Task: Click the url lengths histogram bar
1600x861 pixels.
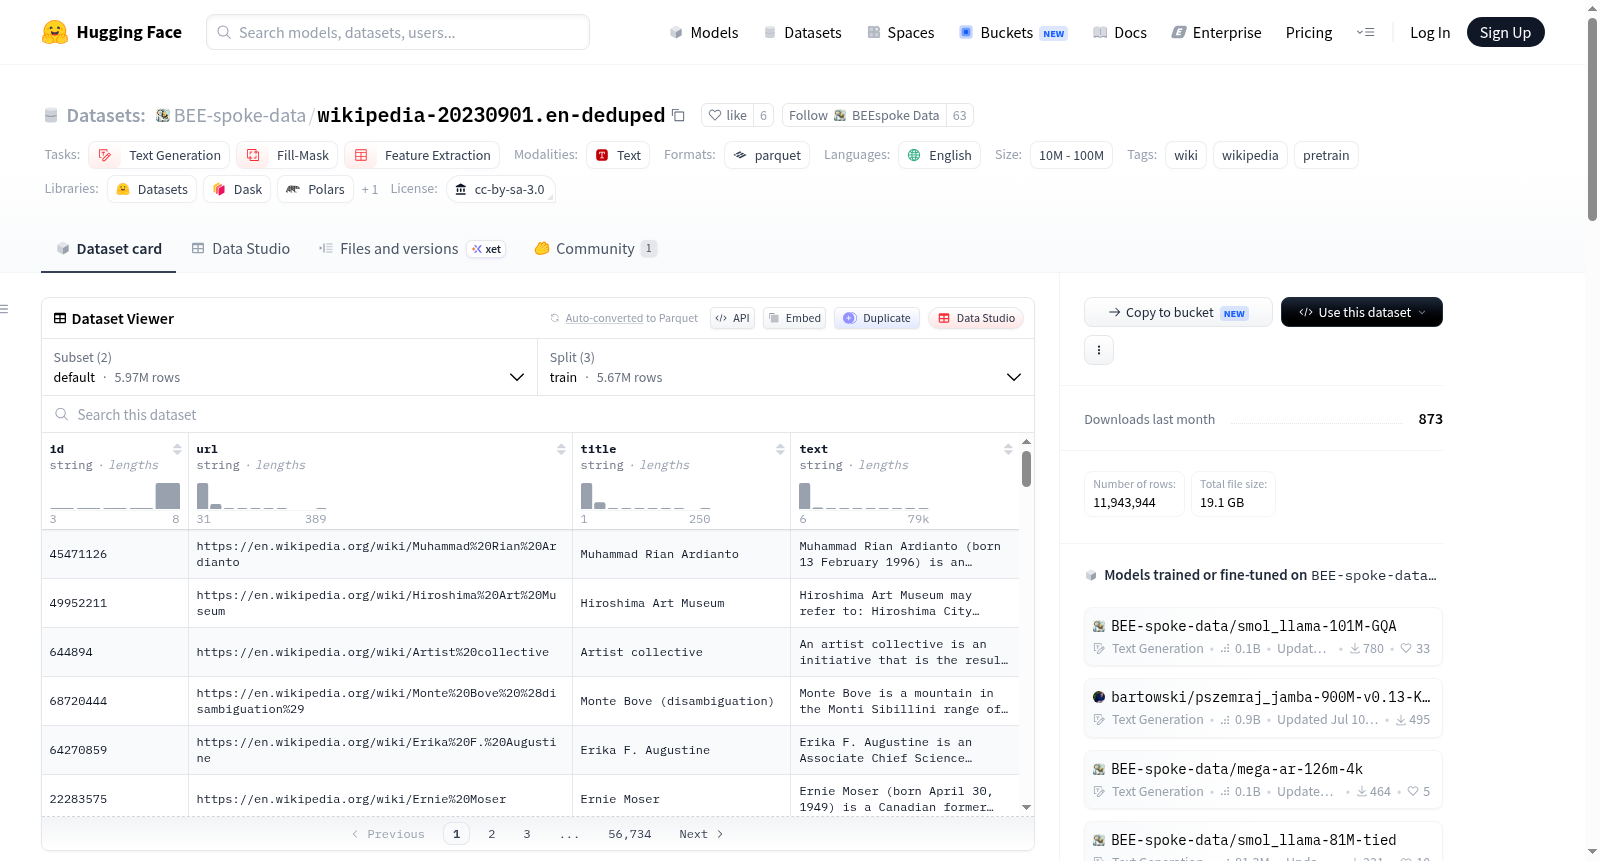Action: pos(202,496)
